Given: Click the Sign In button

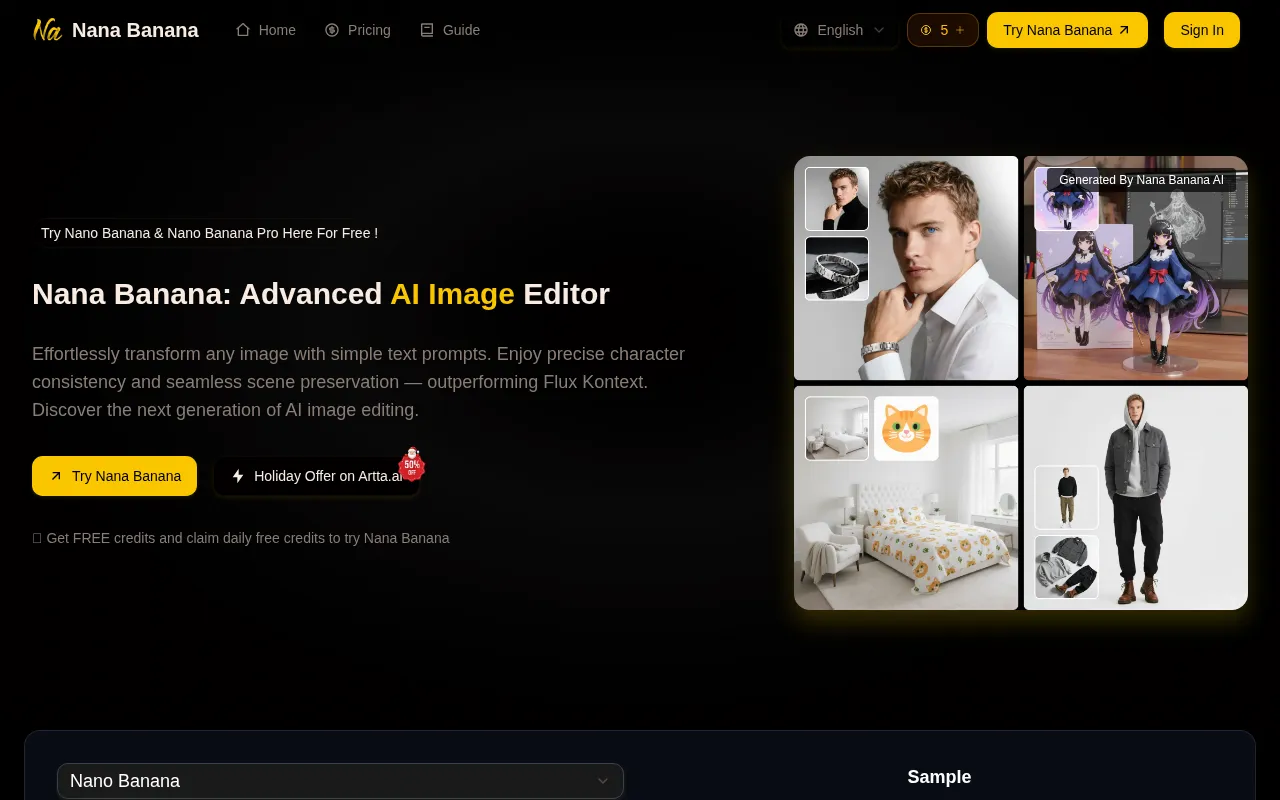Looking at the screenshot, I should pos(1202,30).
